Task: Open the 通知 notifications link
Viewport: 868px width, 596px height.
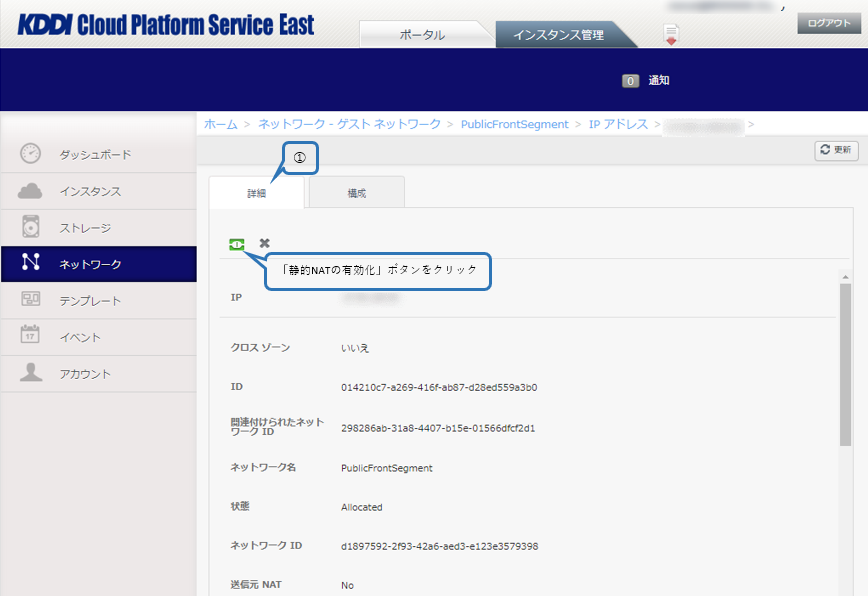Action: click(659, 81)
